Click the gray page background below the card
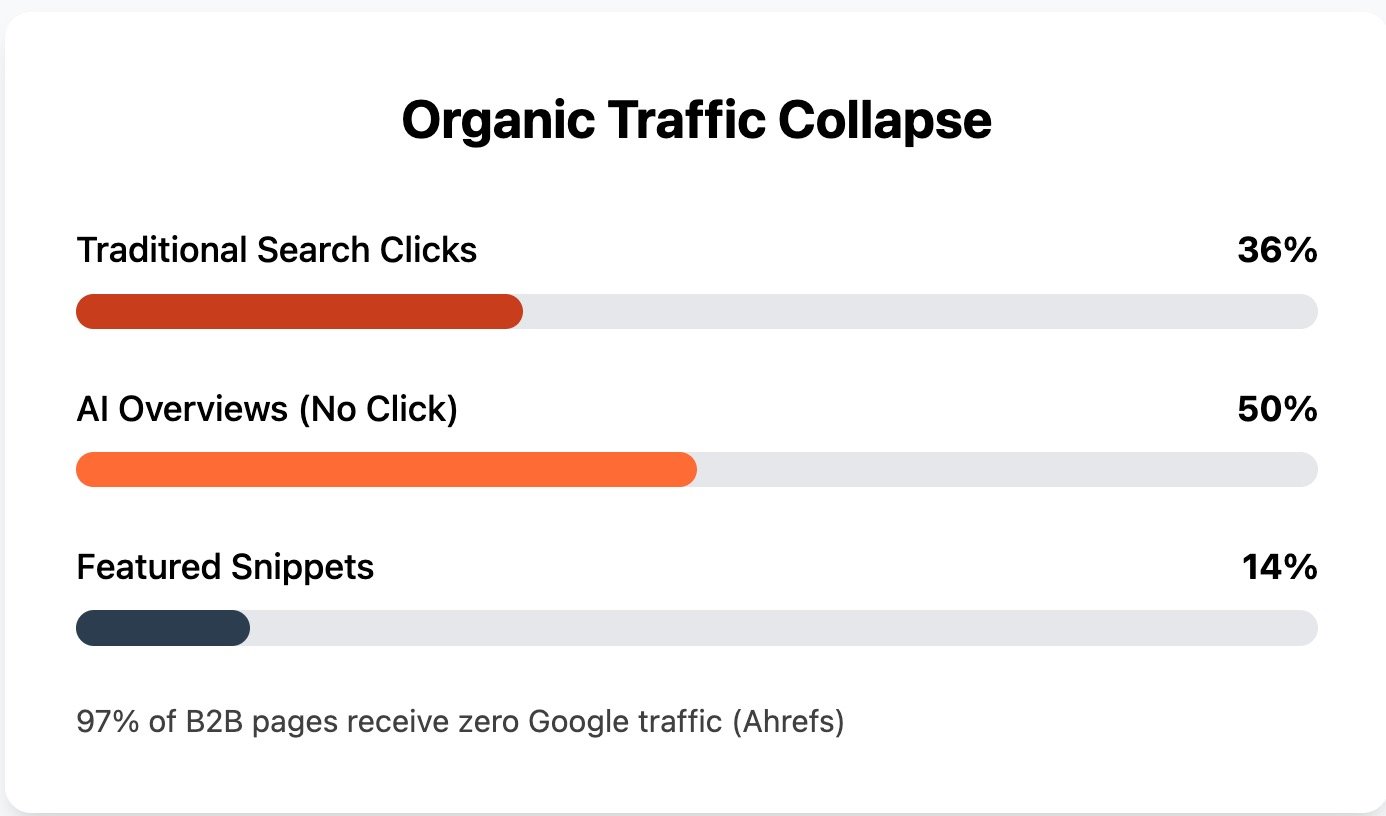The image size is (1386, 816). pyautogui.click(x=693, y=814)
